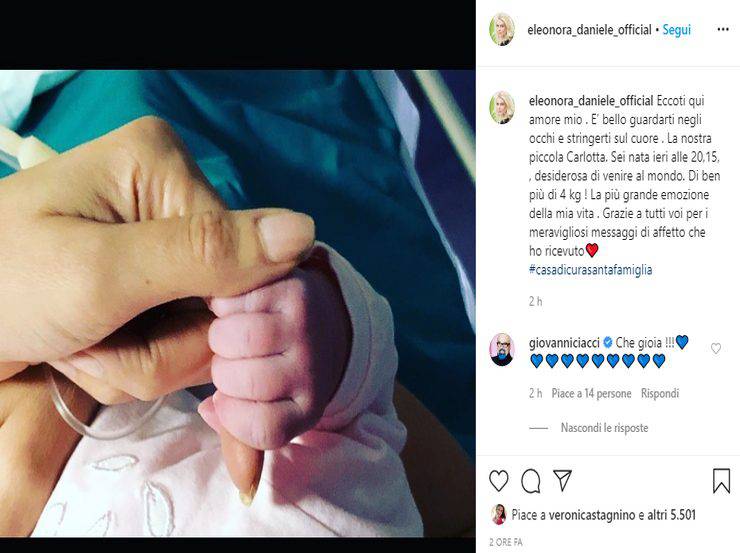Follow the account via the Segui link
740x553 pixels.
point(676,30)
